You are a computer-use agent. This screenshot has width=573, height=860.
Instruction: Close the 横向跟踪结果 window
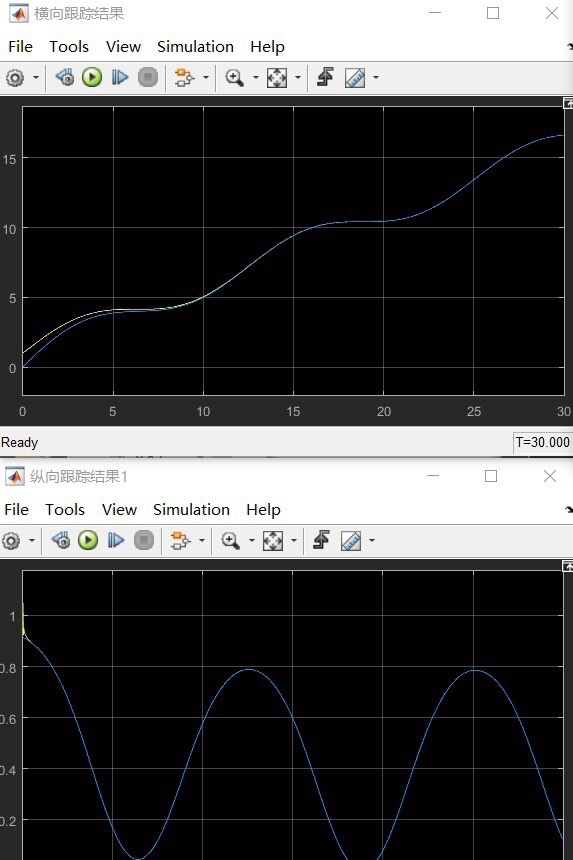pyautogui.click(x=552, y=13)
